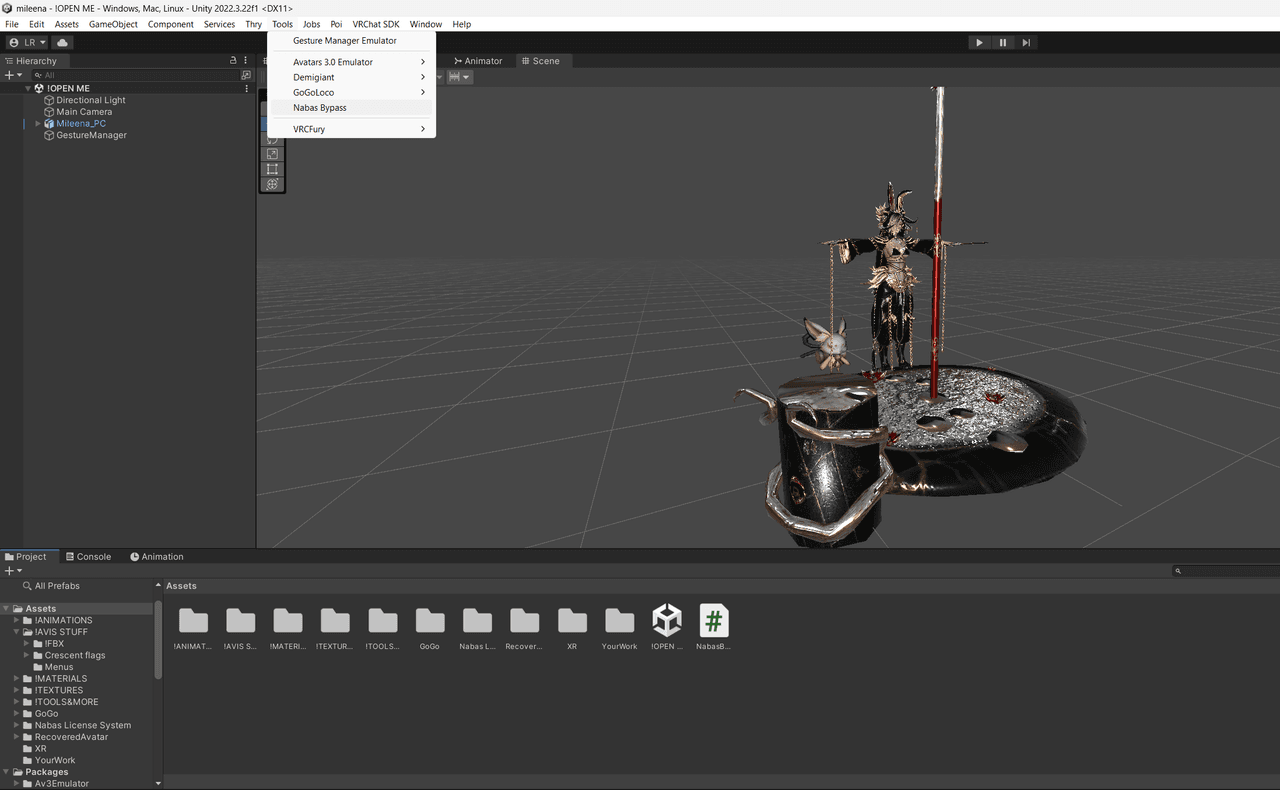Expand the Mileena_PC object
Screen dimensions: 1280x790
pyautogui.click(x=38, y=124)
